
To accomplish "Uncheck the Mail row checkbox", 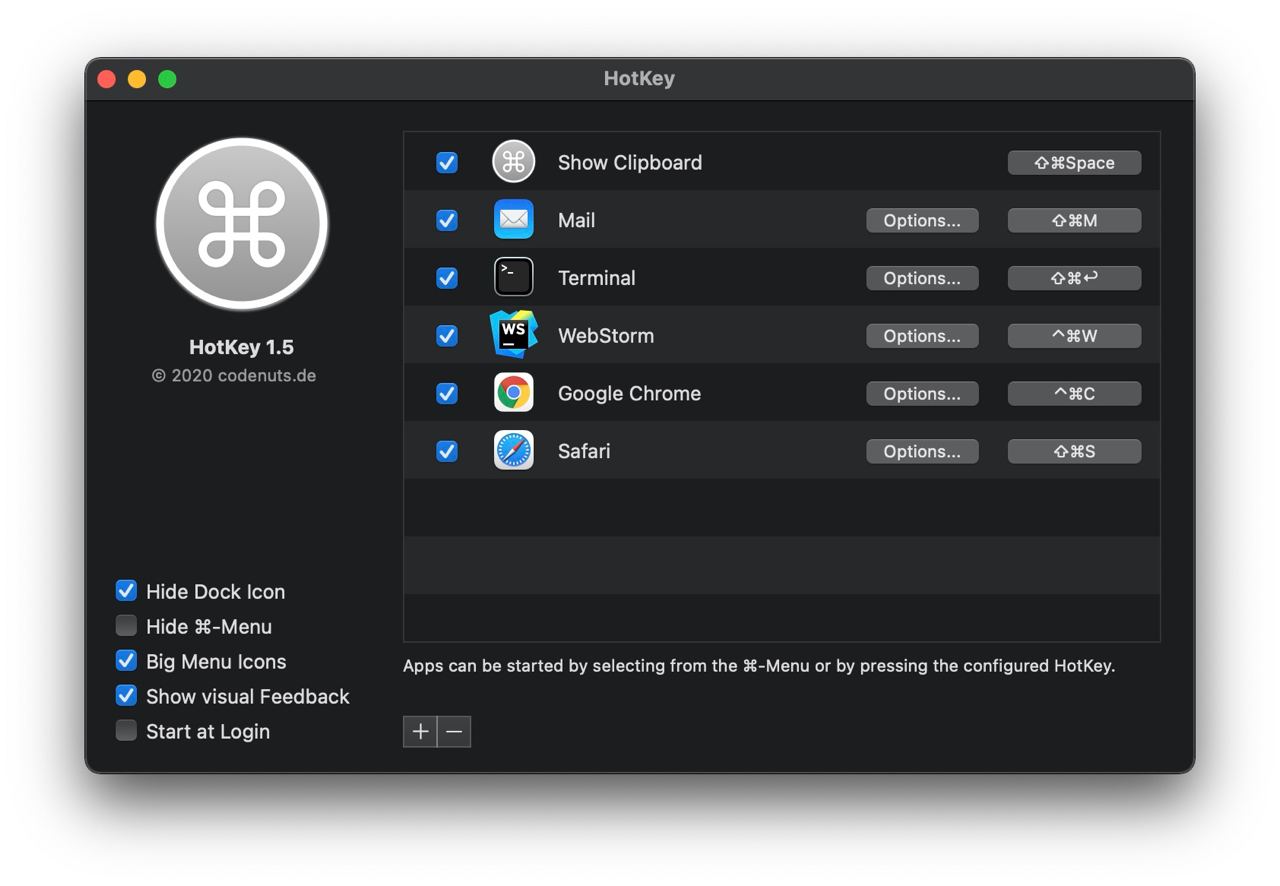I will click(447, 220).
